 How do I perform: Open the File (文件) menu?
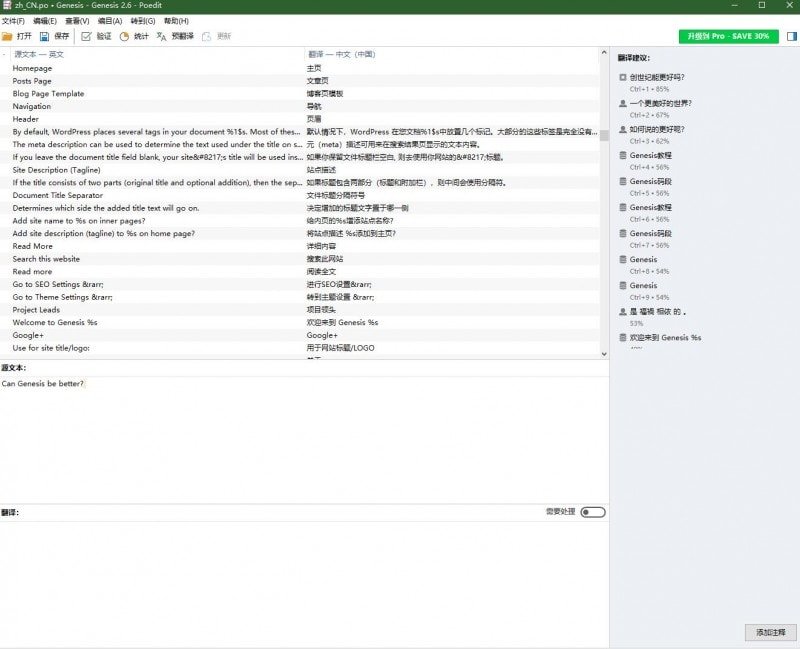(x=13, y=21)
